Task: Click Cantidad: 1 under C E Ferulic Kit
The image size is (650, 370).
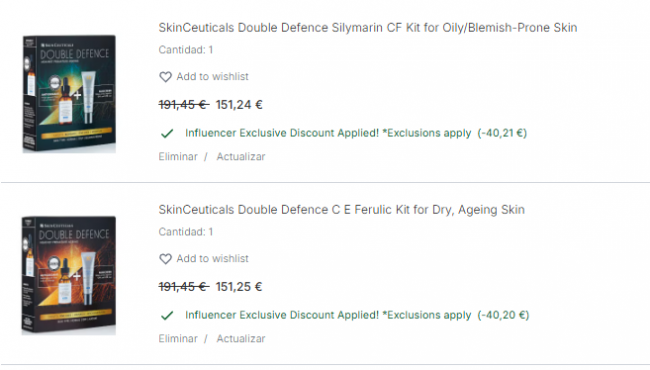Action: 186,232
